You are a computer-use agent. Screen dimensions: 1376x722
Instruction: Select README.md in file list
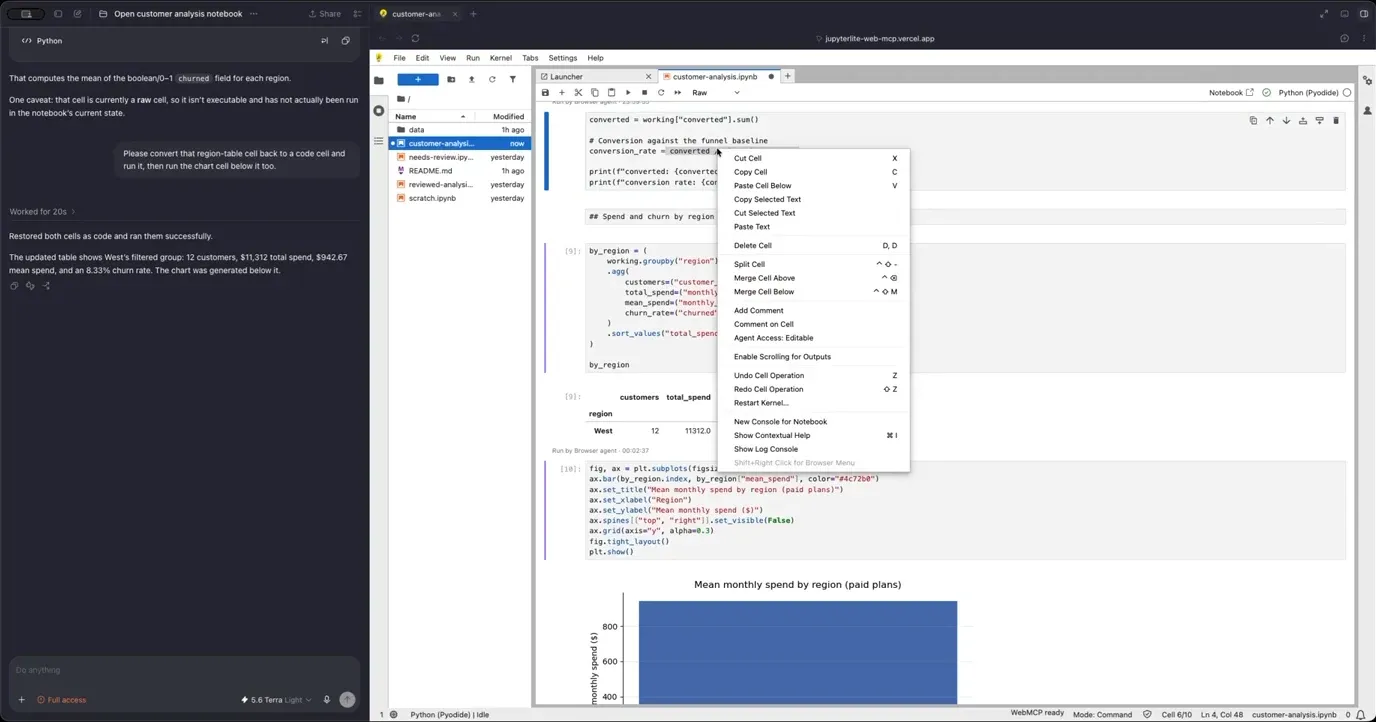pyautogui.click(x=460, y=171)
